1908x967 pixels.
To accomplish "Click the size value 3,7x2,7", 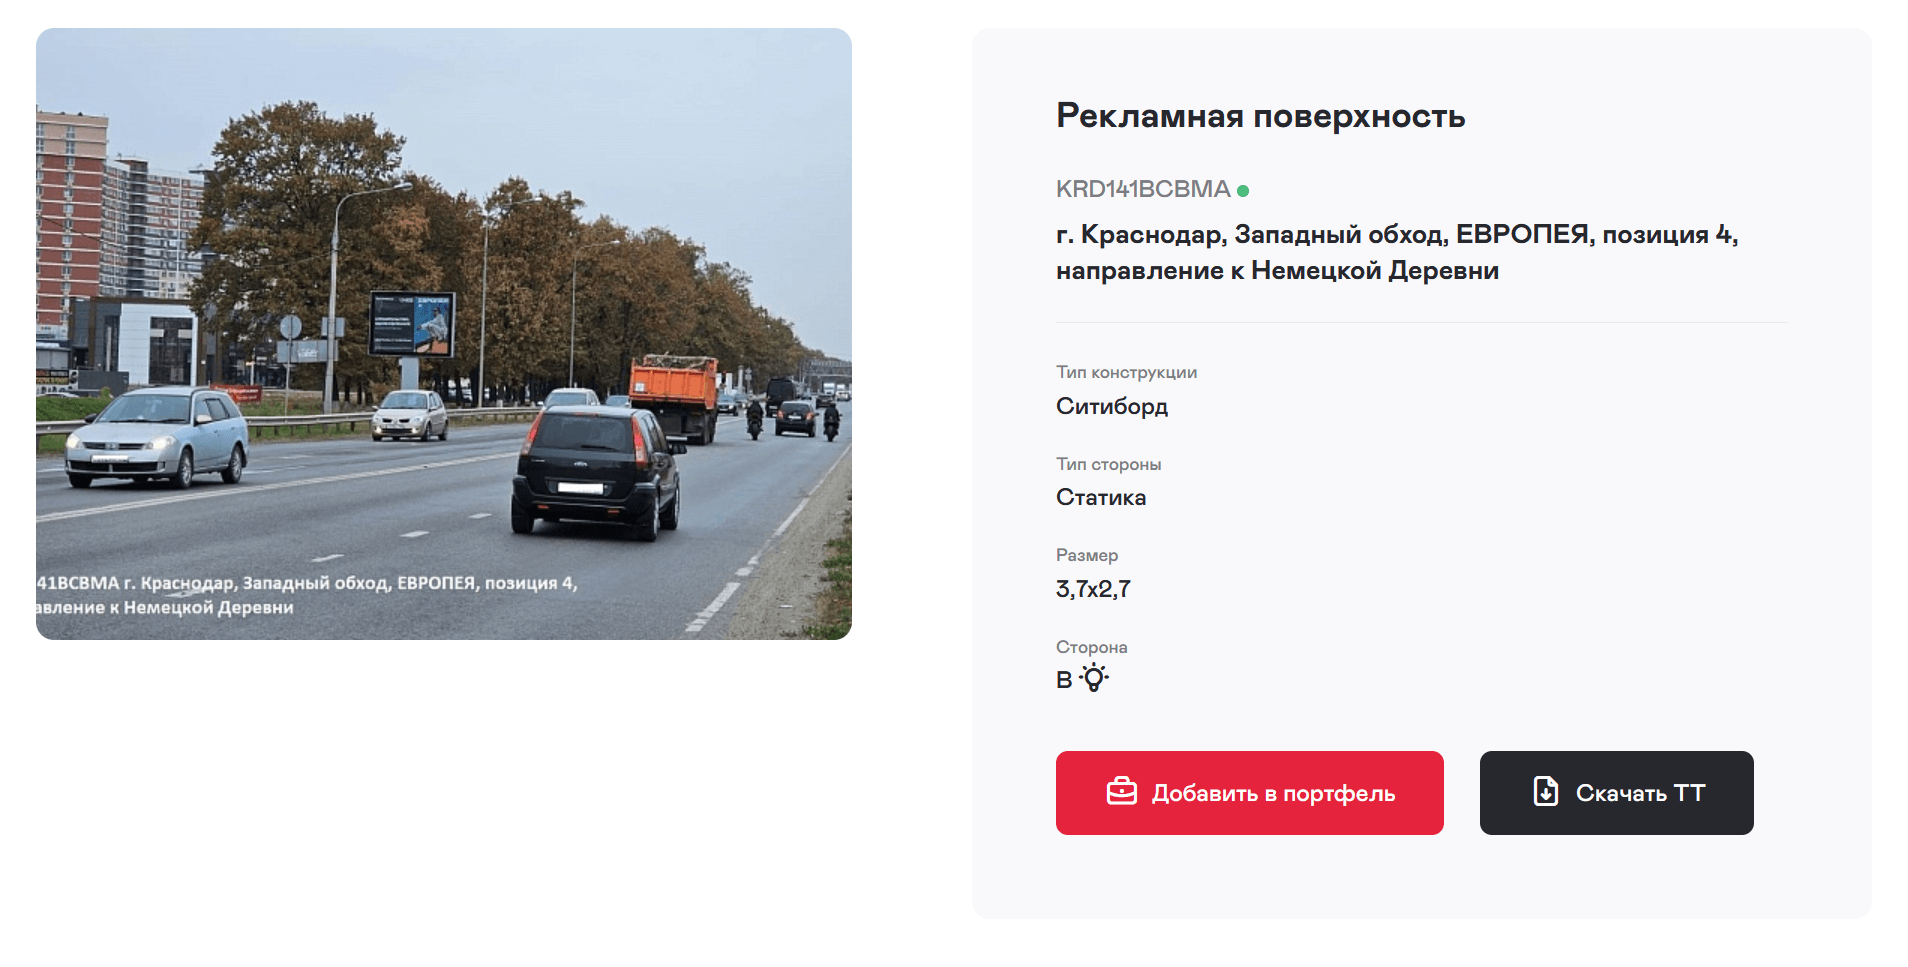I will point(1093,589).
